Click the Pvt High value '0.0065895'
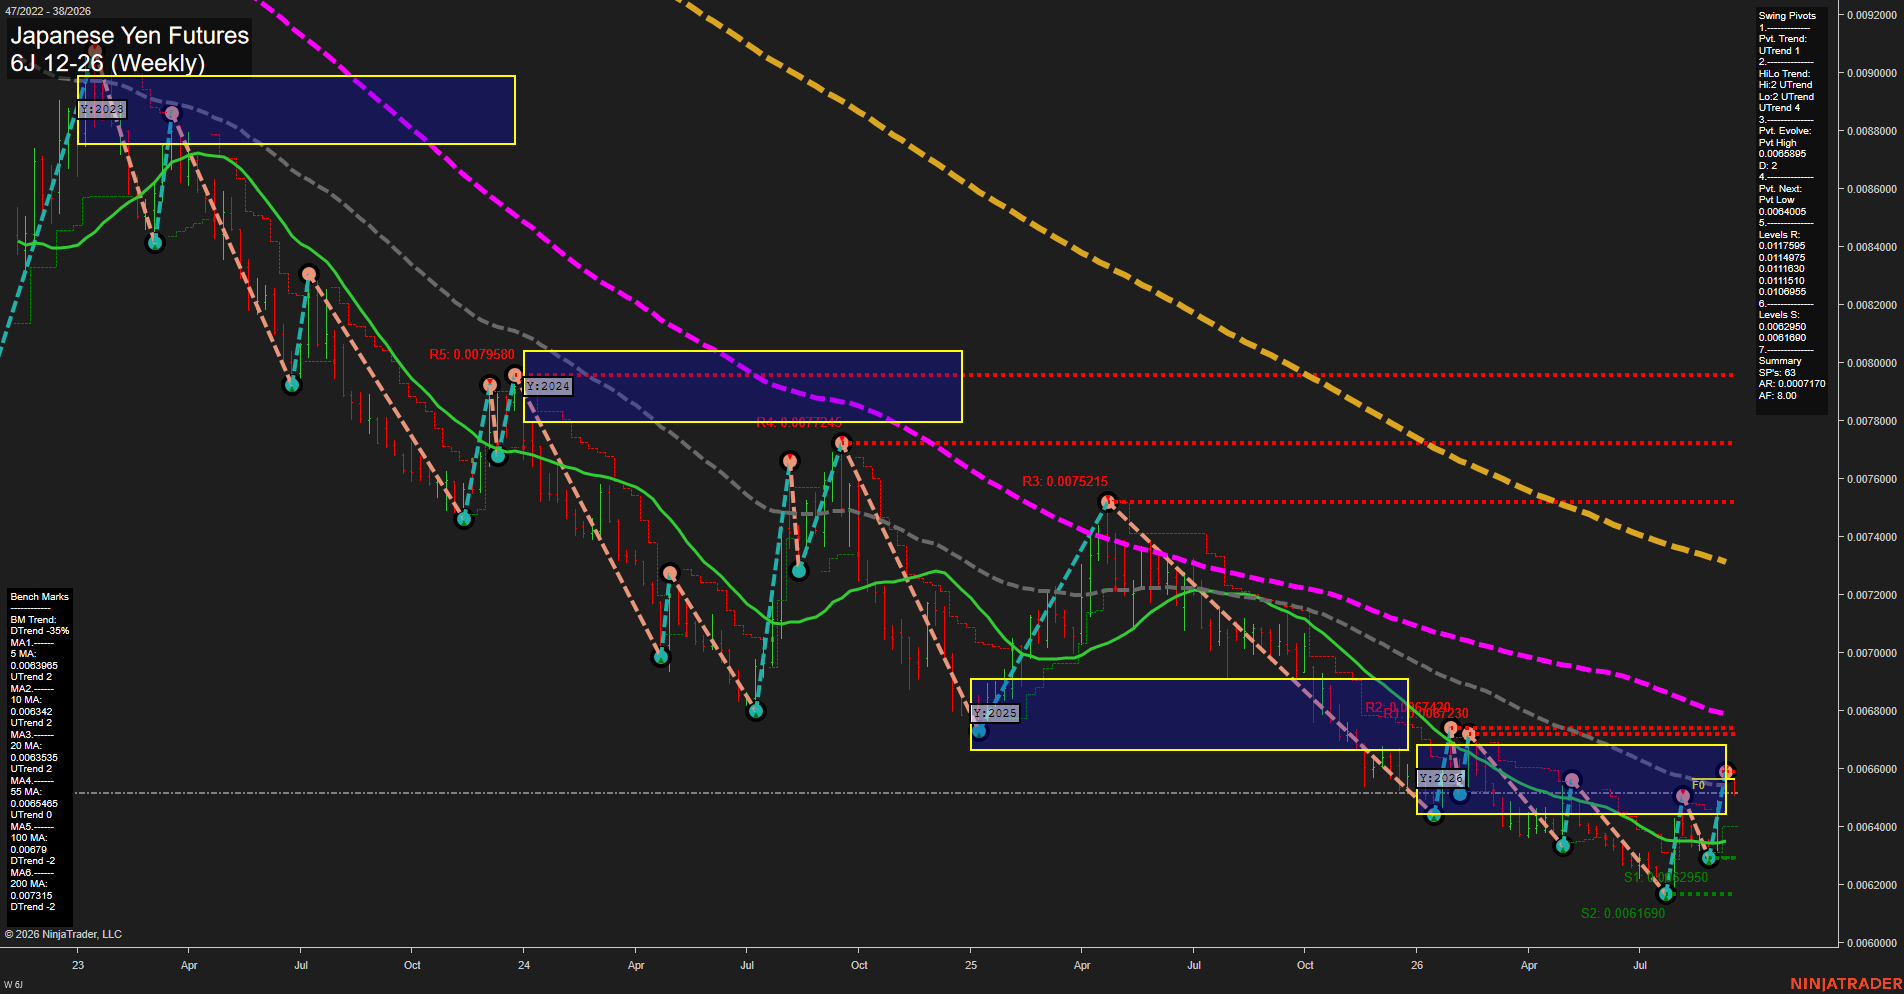The image size is (1904, 994). (1782, 154)
